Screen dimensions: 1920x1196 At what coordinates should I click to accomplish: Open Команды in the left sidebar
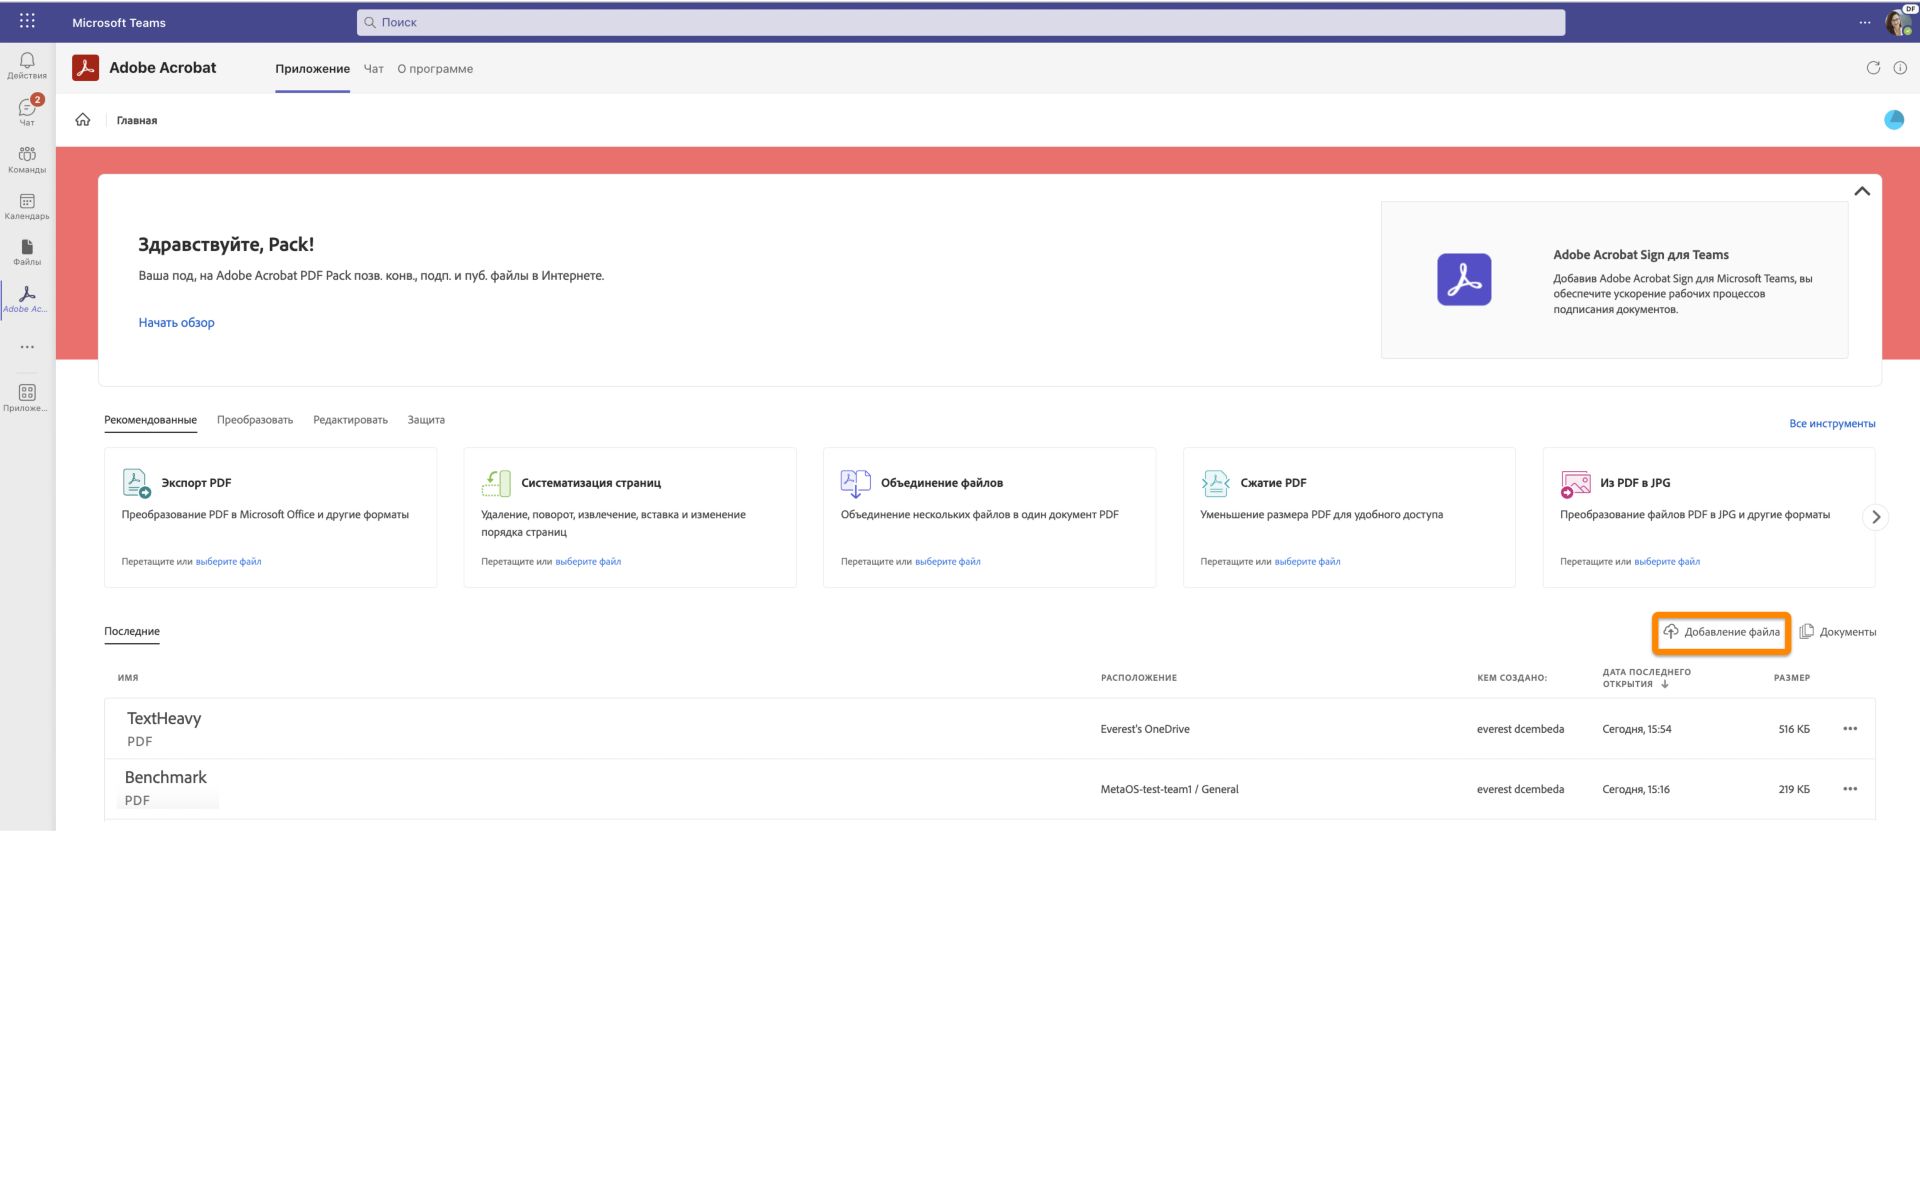[27, 159]
